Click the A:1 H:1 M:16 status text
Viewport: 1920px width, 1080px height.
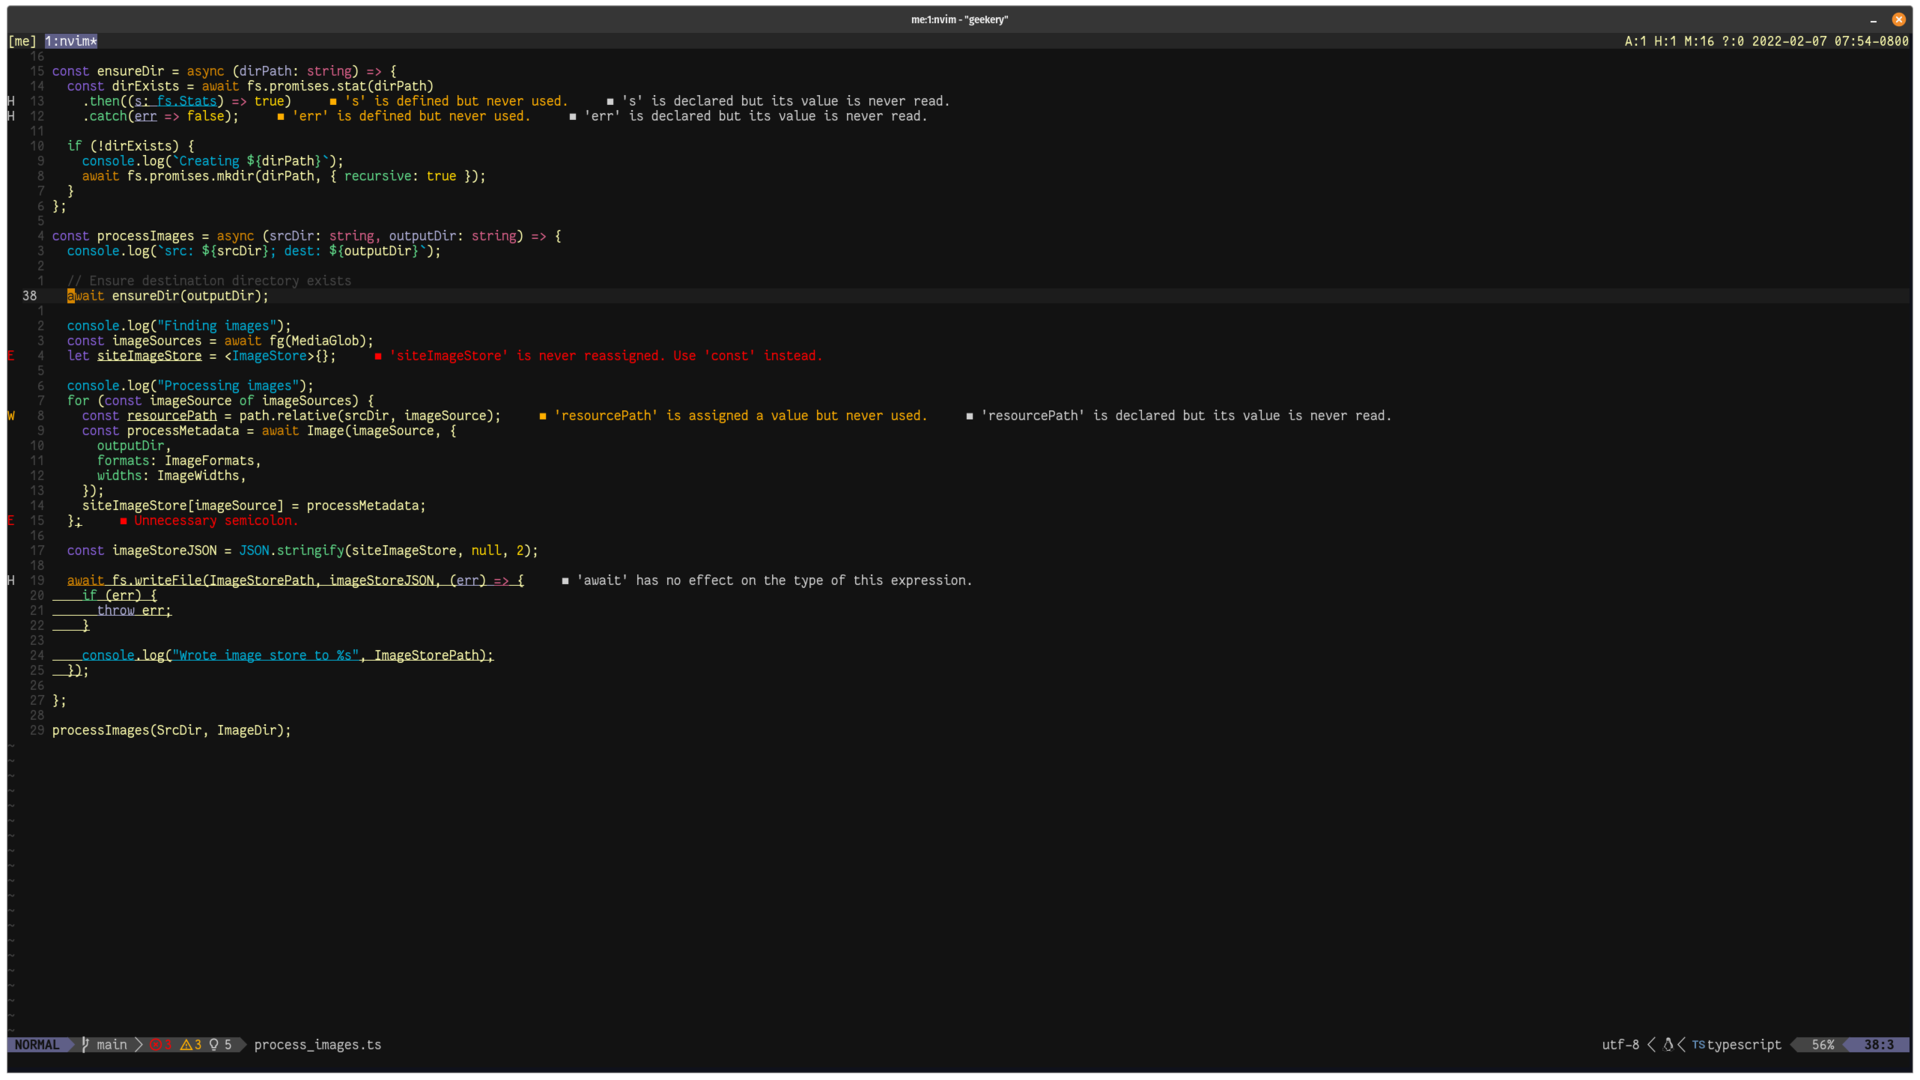1669,41
